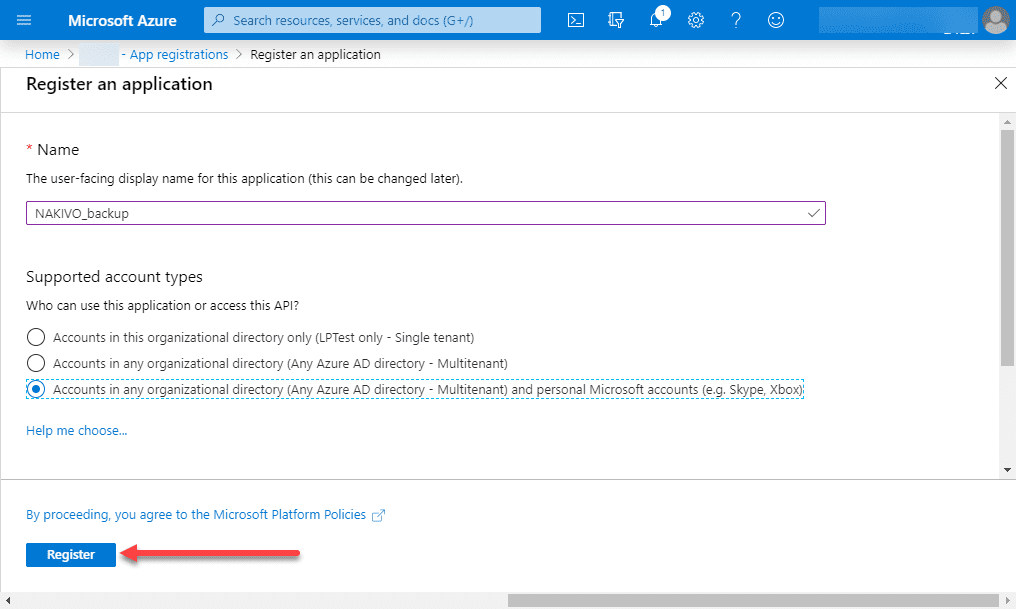This screenshot has height=609, width=1016.
Task: Select single tenant account type option
Action: [x=36, y=337]
